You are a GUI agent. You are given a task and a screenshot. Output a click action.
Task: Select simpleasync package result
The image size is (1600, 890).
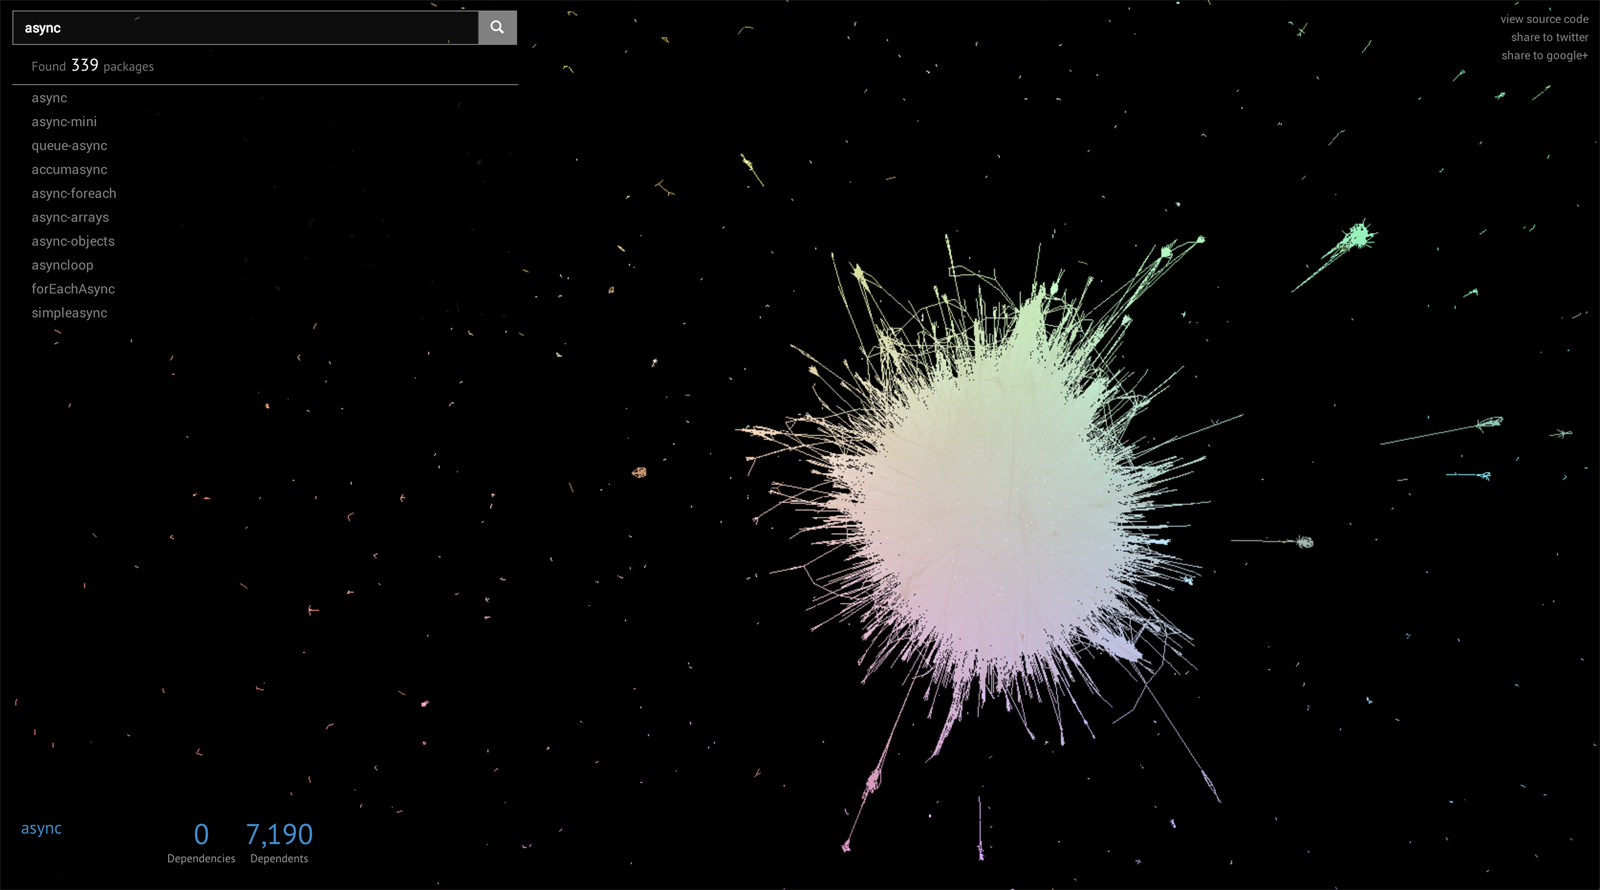click(x=69, y=314)
